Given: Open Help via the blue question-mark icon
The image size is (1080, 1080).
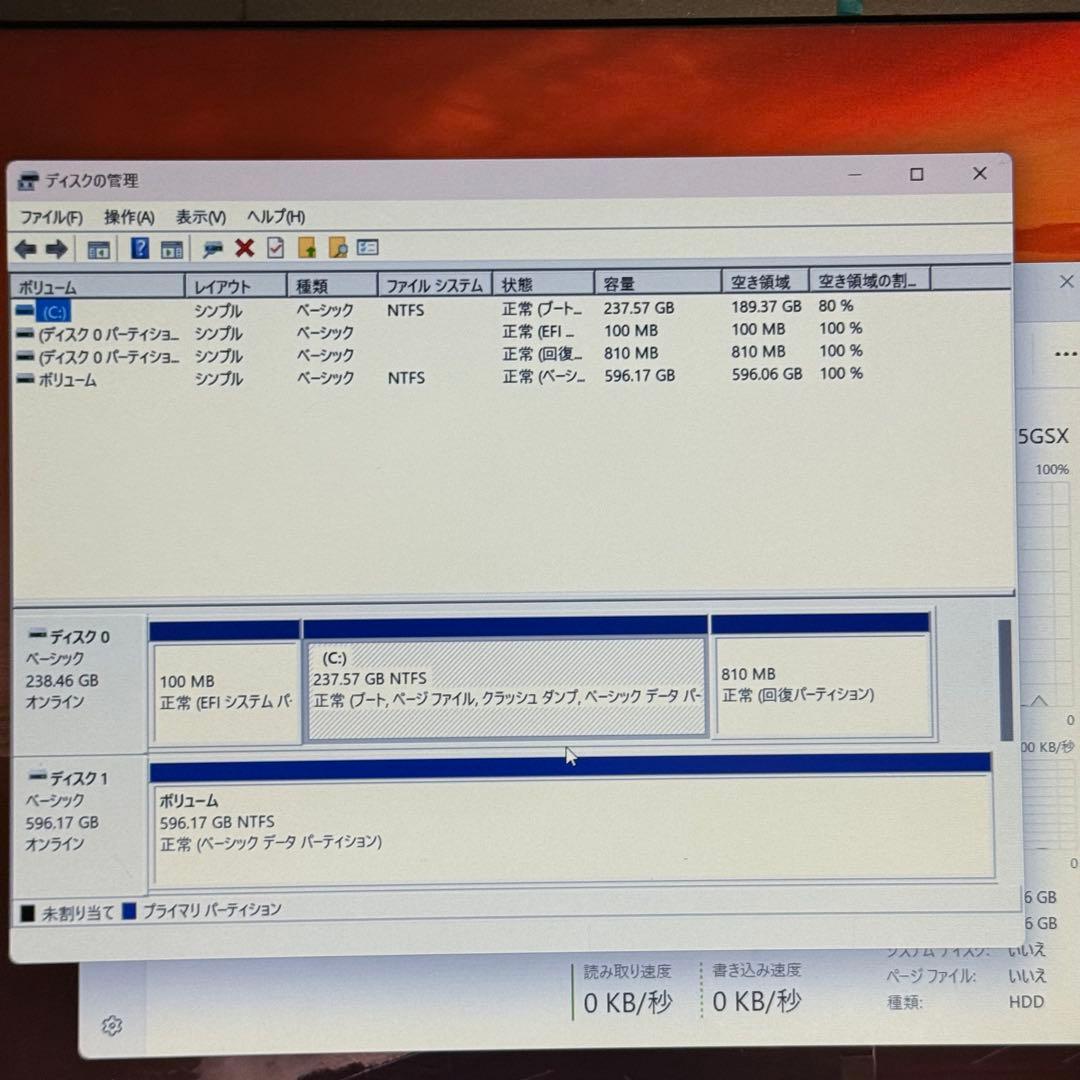Looking at the screenshot, I should 140,248.
